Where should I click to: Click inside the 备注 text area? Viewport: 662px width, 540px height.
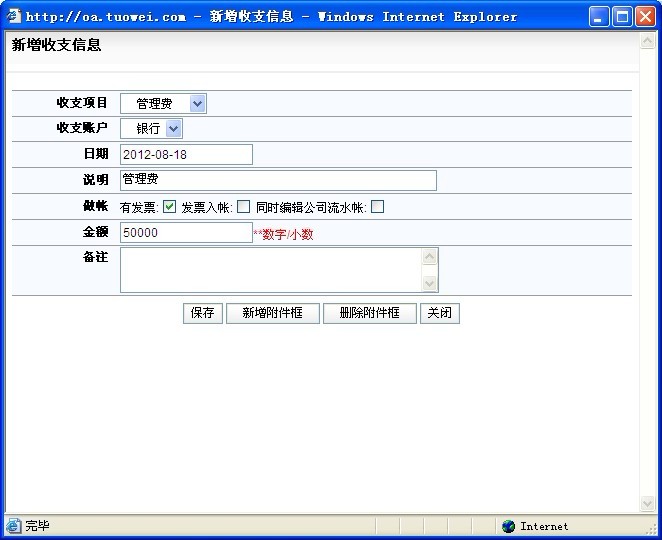pyautogui.click(x=270, y=270)
